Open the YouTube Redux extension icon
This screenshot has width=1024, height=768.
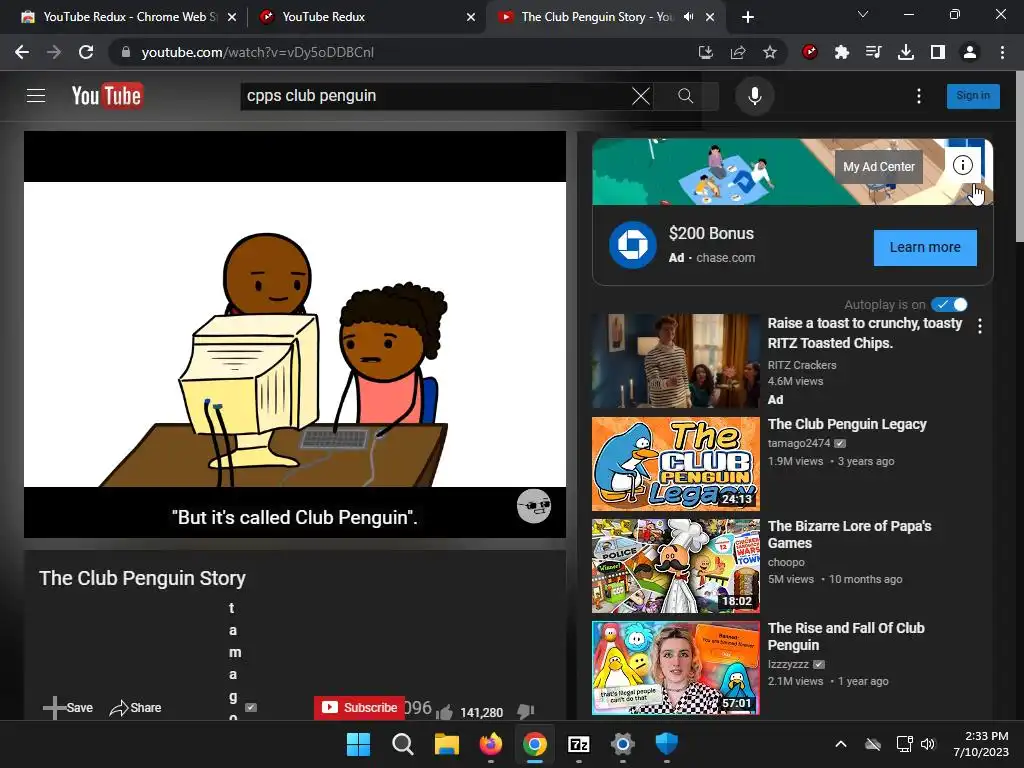click(810, 52)
